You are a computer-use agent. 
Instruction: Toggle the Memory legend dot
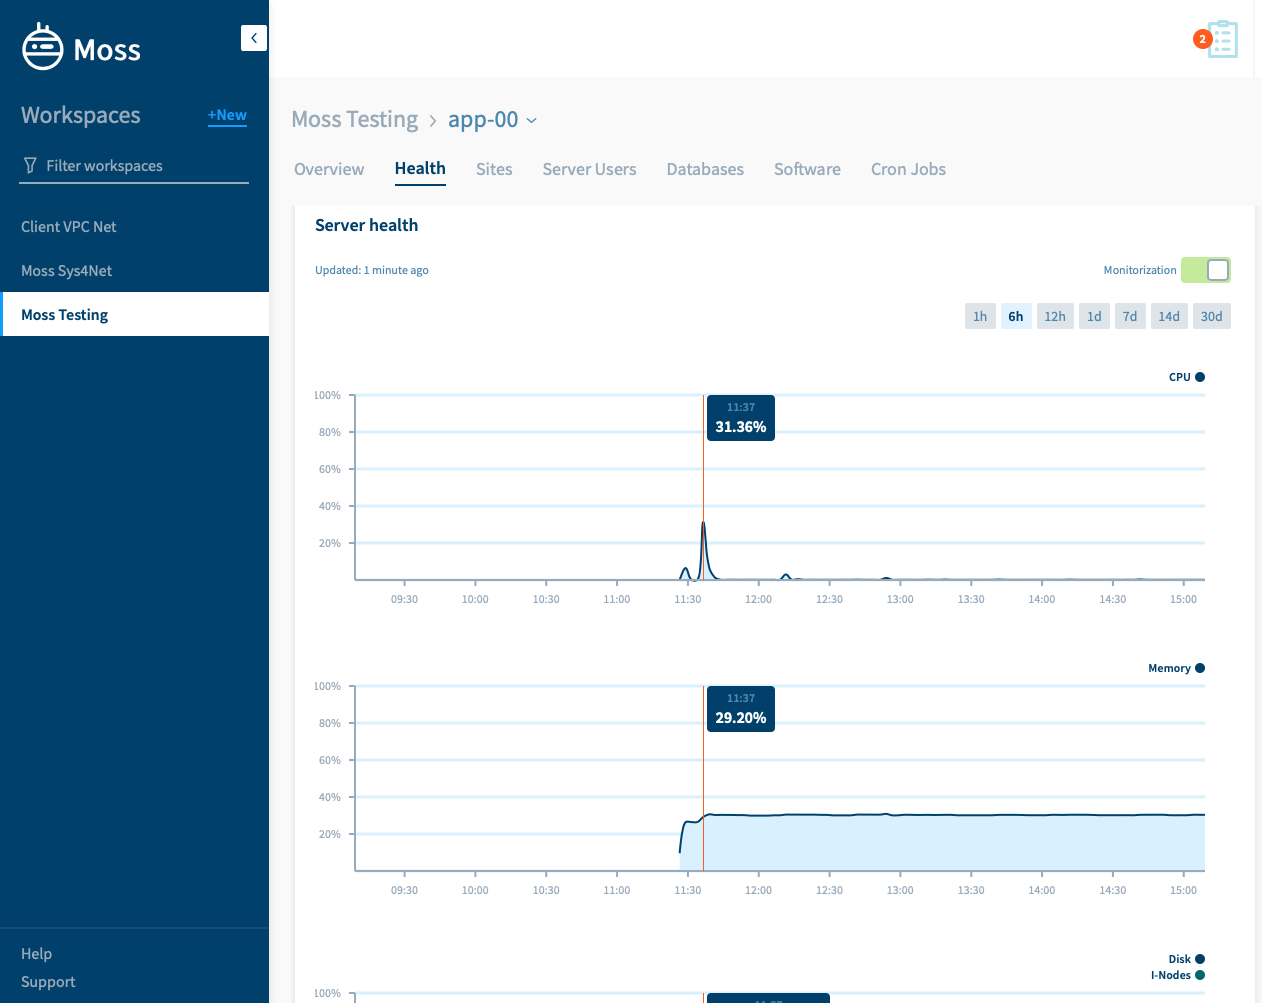(1200, 668)
